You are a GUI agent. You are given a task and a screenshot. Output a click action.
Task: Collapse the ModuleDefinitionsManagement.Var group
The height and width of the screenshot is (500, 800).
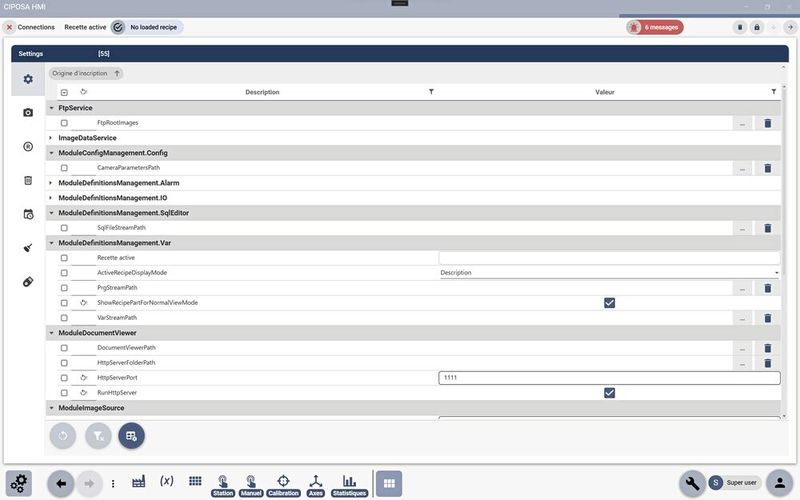click(51, 243)
